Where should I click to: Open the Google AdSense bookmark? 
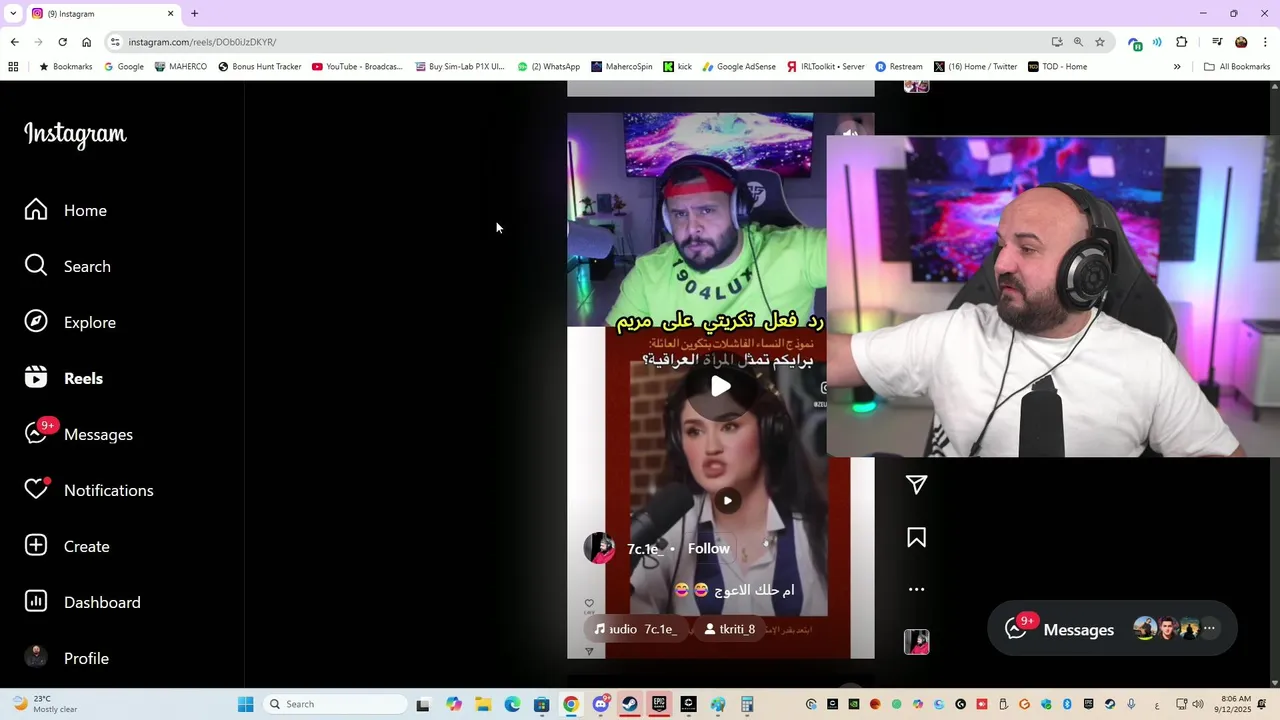[x=739, y=67]
